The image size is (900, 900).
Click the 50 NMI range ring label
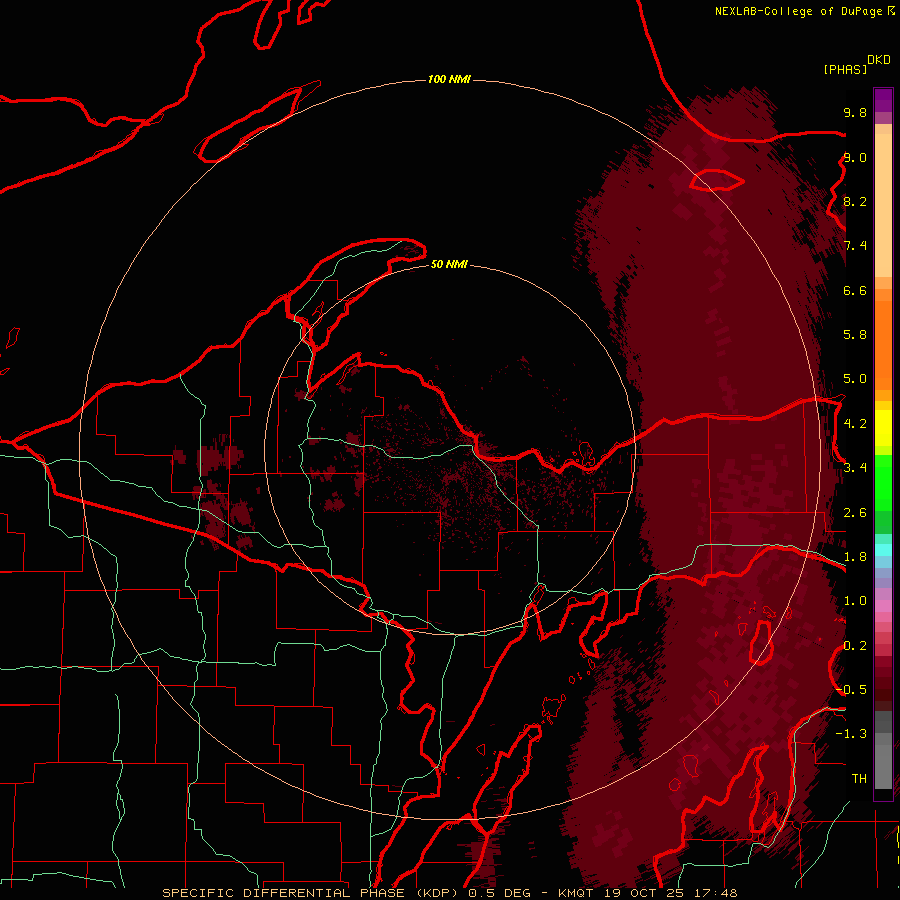pyautogui.click(x=449, y=264)
